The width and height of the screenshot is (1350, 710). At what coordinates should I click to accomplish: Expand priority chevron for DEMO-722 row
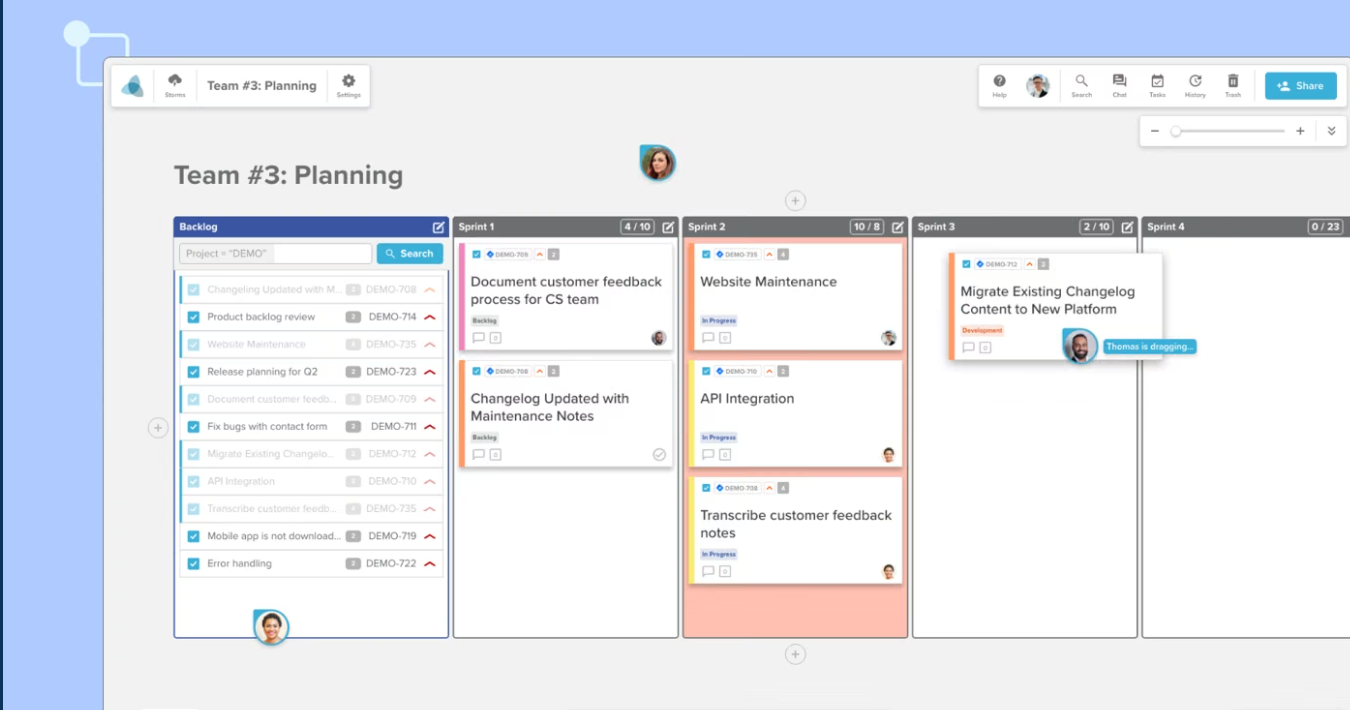point(430,564)
